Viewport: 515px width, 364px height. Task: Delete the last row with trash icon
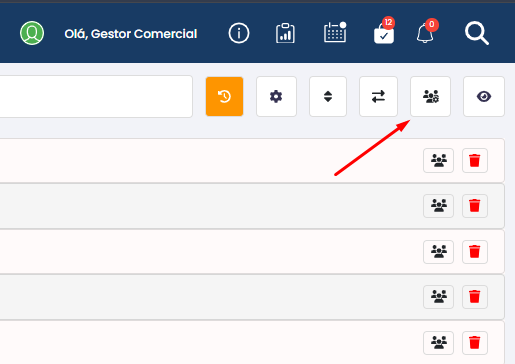coord(475,343)
